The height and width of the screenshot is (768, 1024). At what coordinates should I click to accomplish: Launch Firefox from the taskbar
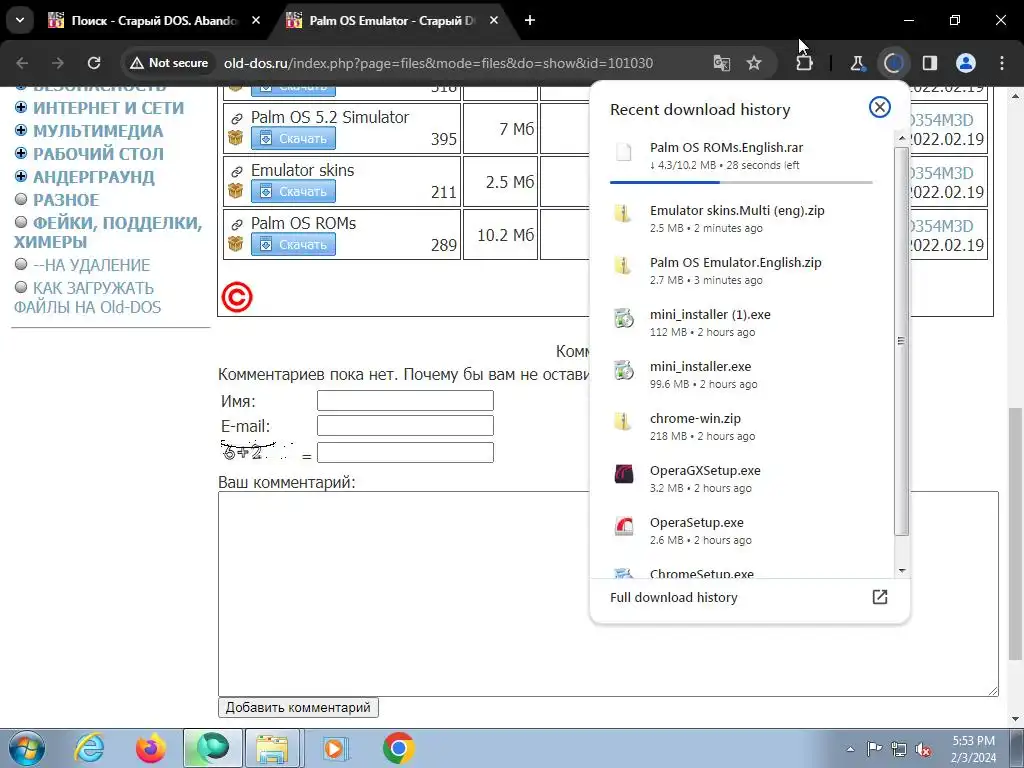tap(150, 748)
